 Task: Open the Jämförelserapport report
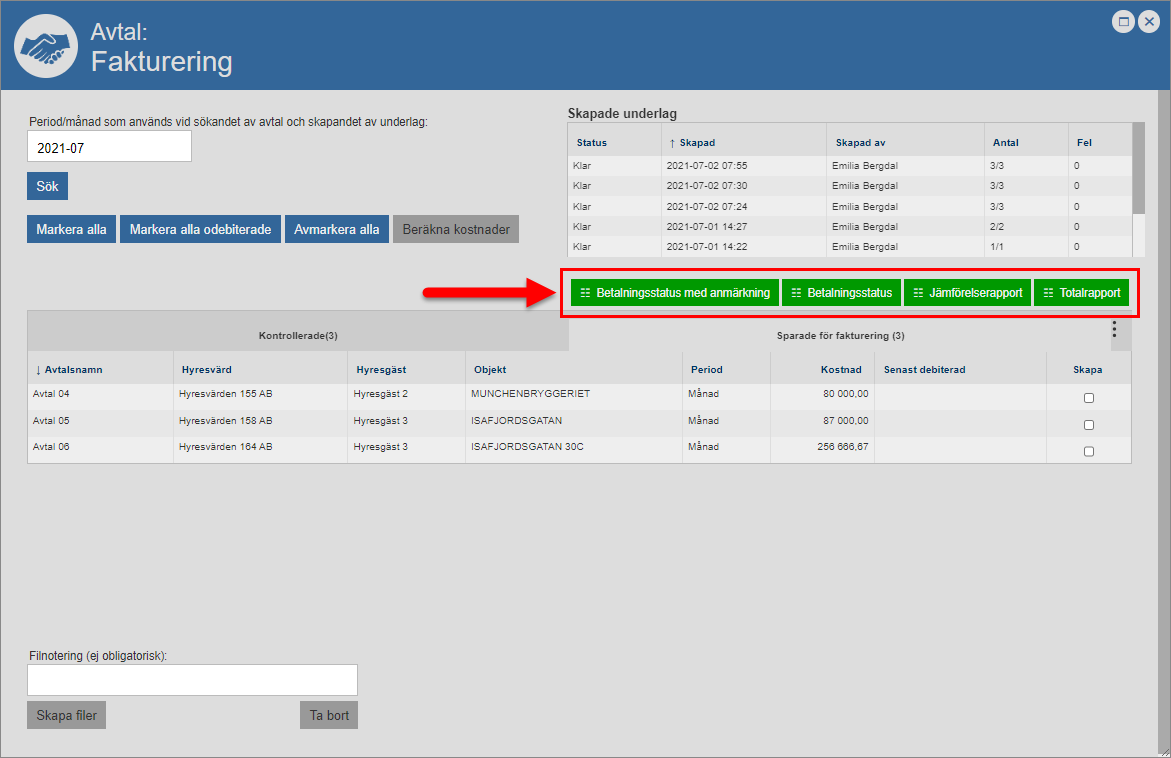click(967, 293)
